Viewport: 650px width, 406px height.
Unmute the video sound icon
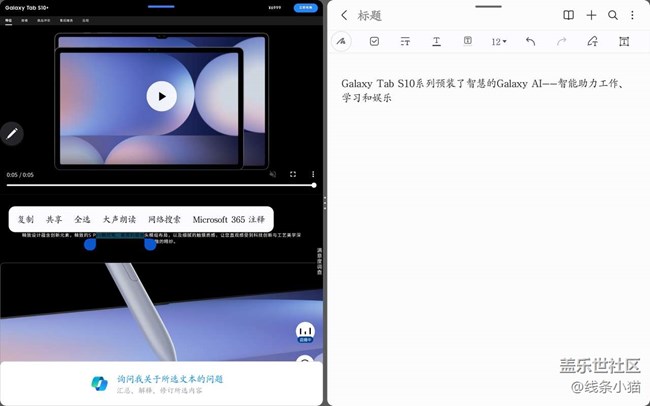272,174
